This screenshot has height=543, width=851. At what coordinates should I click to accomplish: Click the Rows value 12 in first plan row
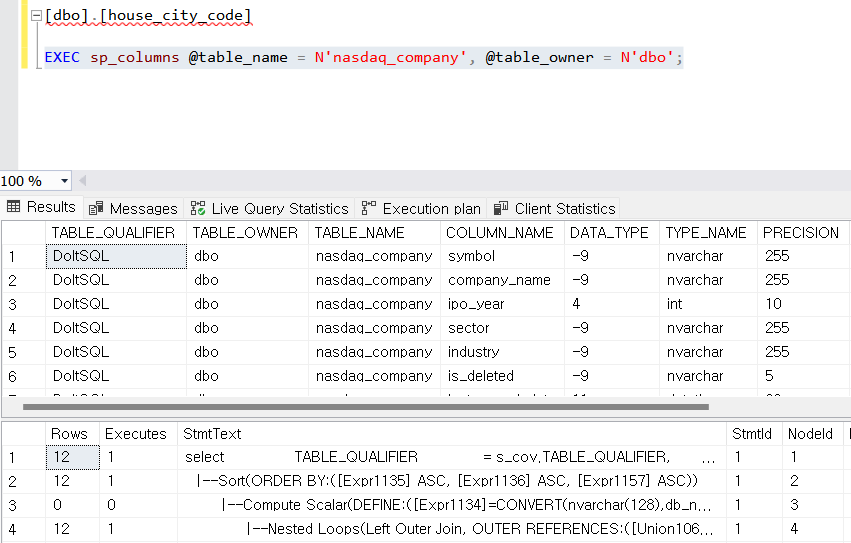tap(72, 457)
